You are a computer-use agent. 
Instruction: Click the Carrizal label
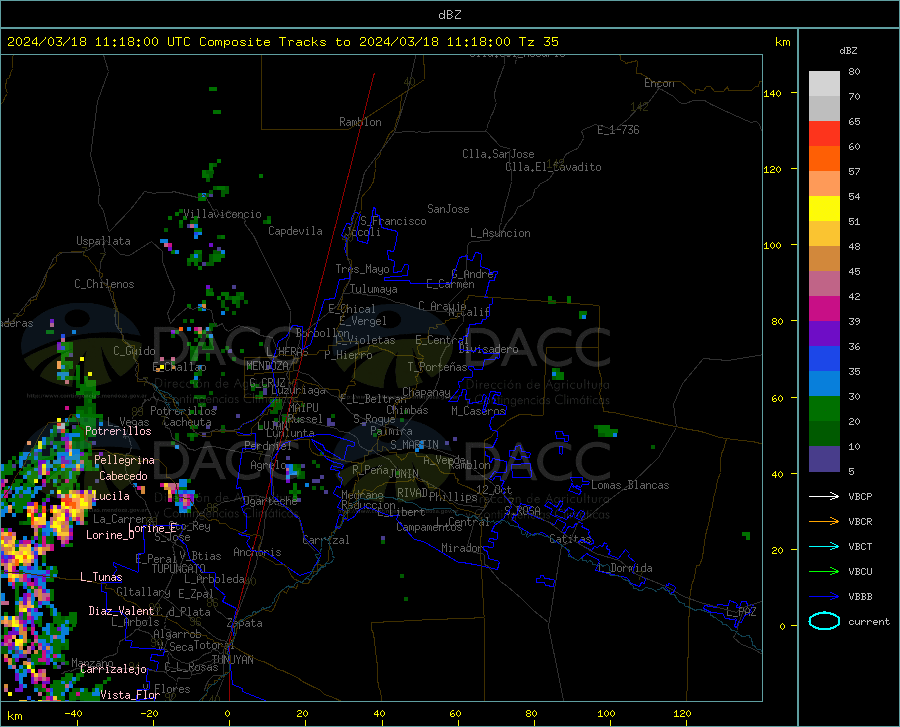coord(326,540)
